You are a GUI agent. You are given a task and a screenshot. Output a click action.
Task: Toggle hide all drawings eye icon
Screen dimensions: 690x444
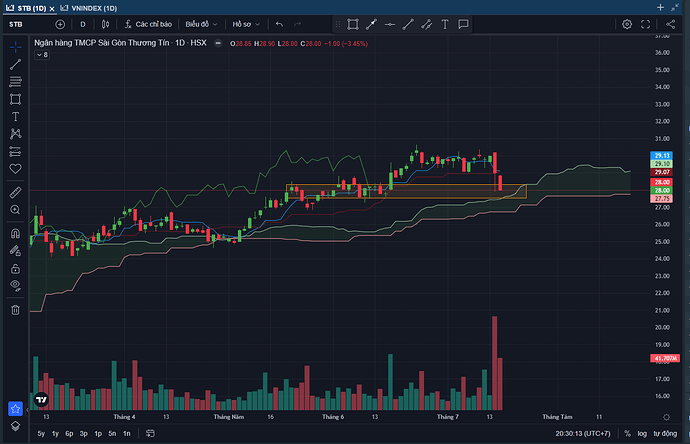(15, 286)
